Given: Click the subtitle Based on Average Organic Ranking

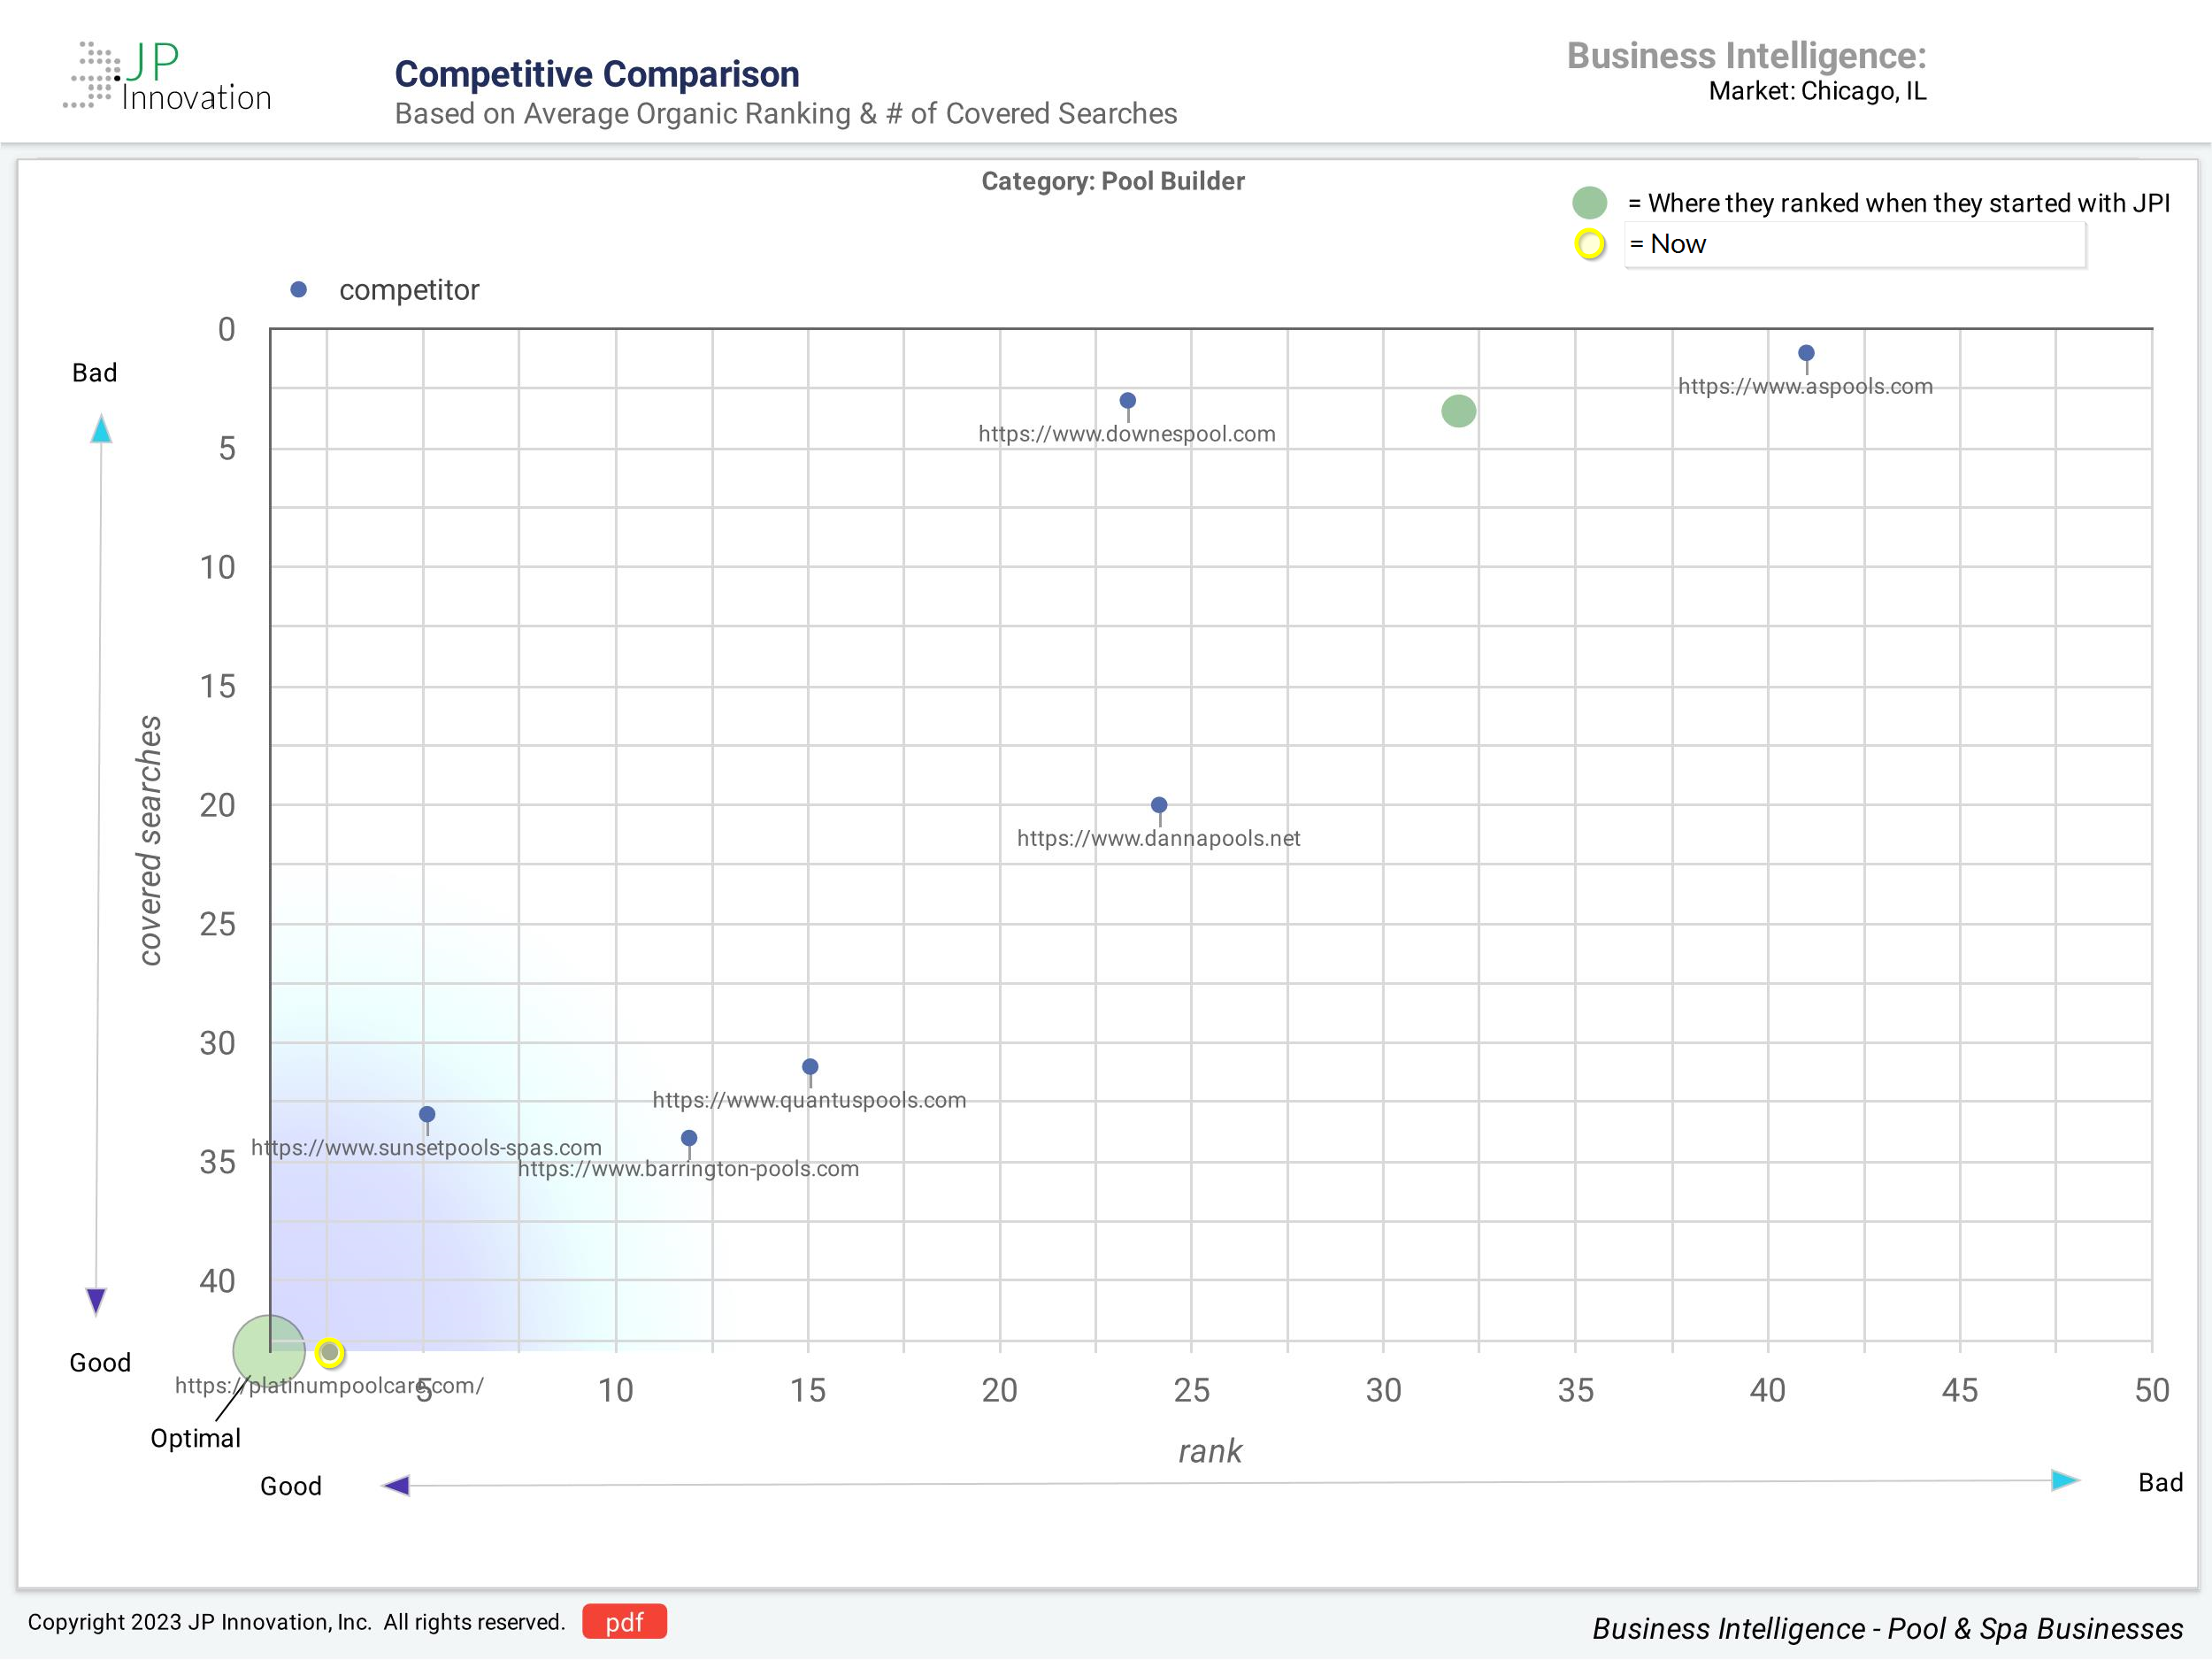Looking at the screenshot, I should point(786,114).
